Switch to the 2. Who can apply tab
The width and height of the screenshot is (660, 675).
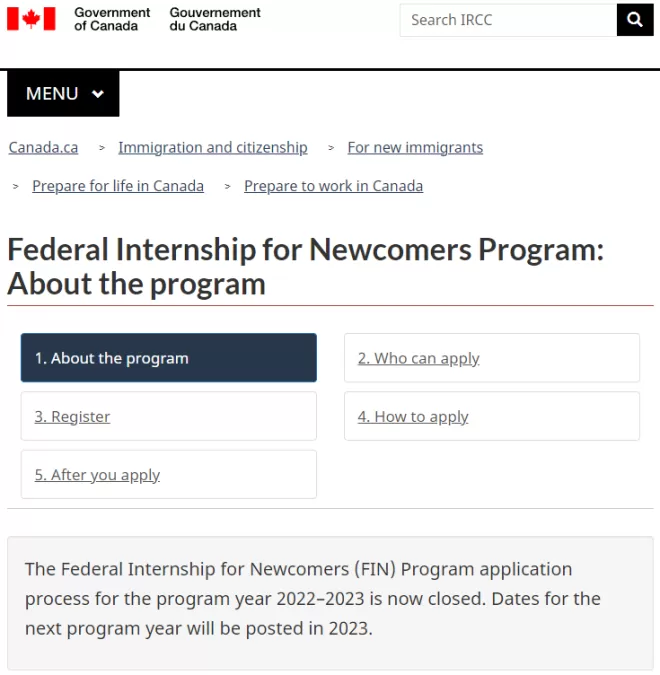click(492, 358)
